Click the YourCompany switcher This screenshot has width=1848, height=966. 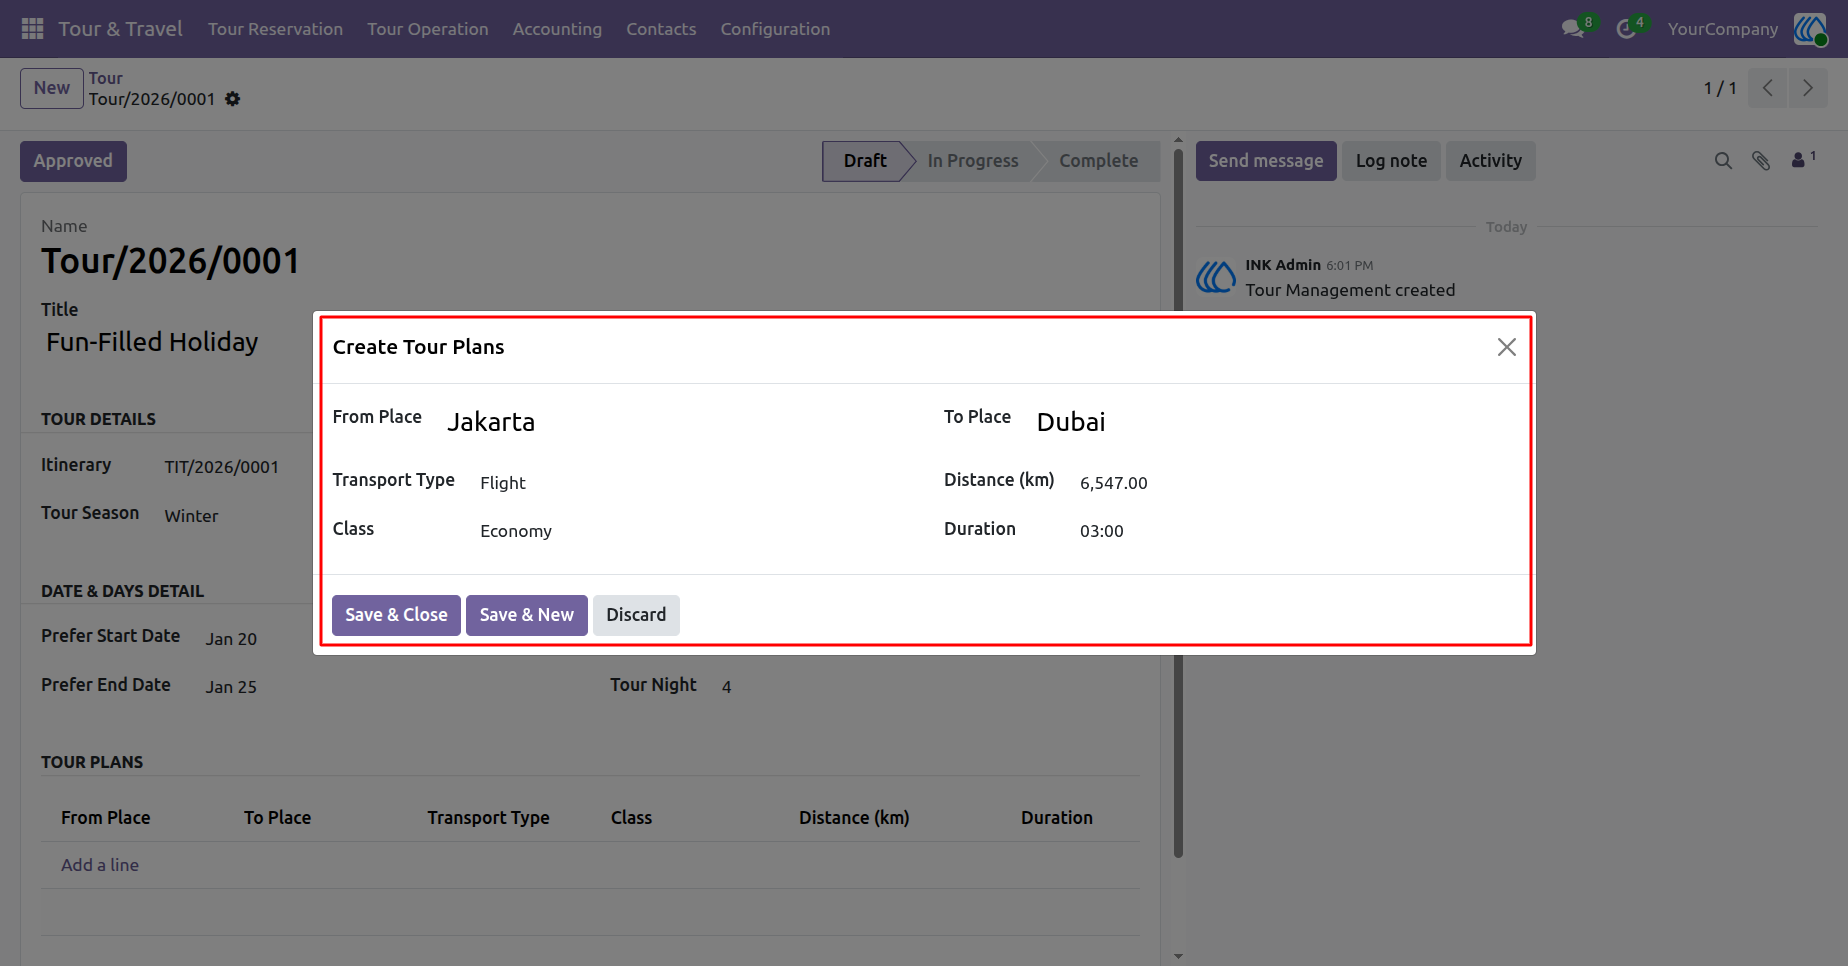pos(1722,29)
